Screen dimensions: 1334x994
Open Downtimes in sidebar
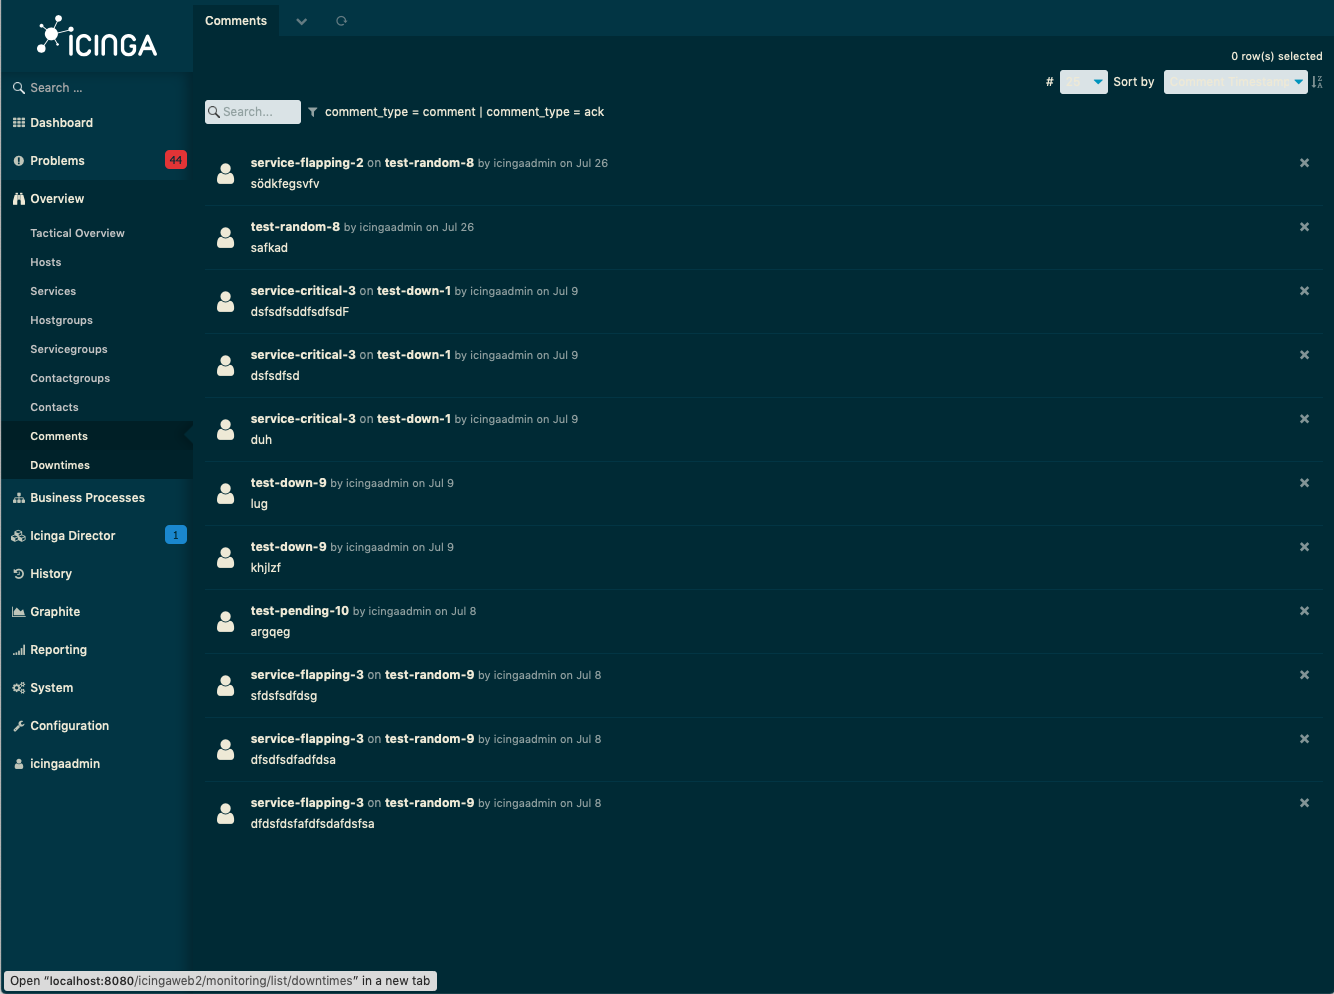pyautogui.click(x=60, y=465)
